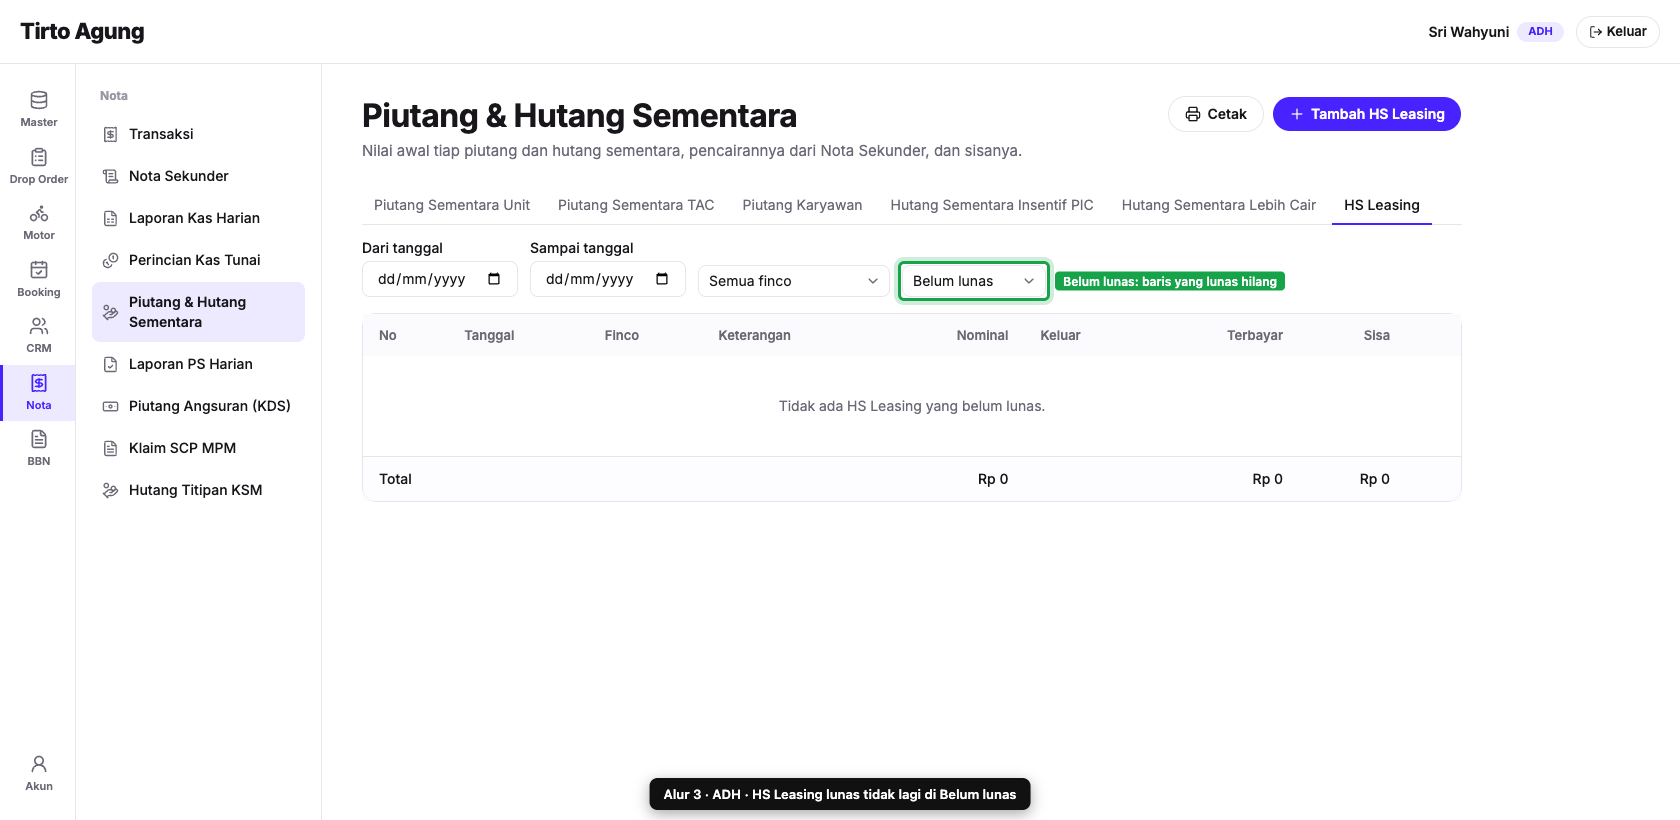Click the Terbayar column header
1680x820 pixels.
coord(1255,336)
